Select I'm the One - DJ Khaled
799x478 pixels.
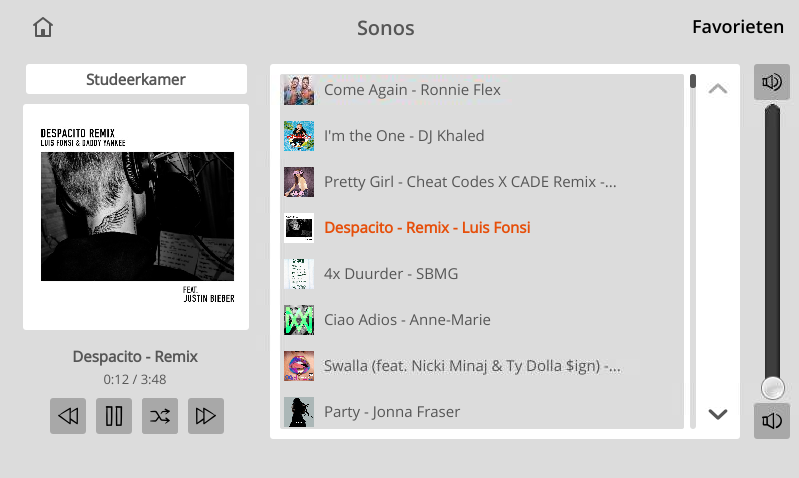(482, 136)
